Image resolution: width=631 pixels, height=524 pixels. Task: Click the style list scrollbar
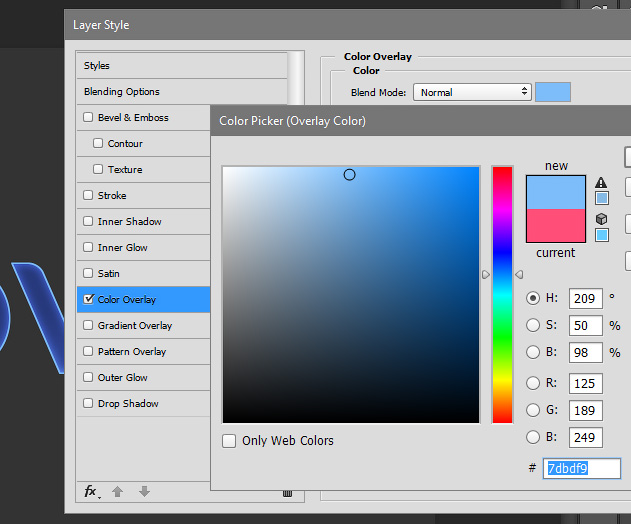point(295,78)
